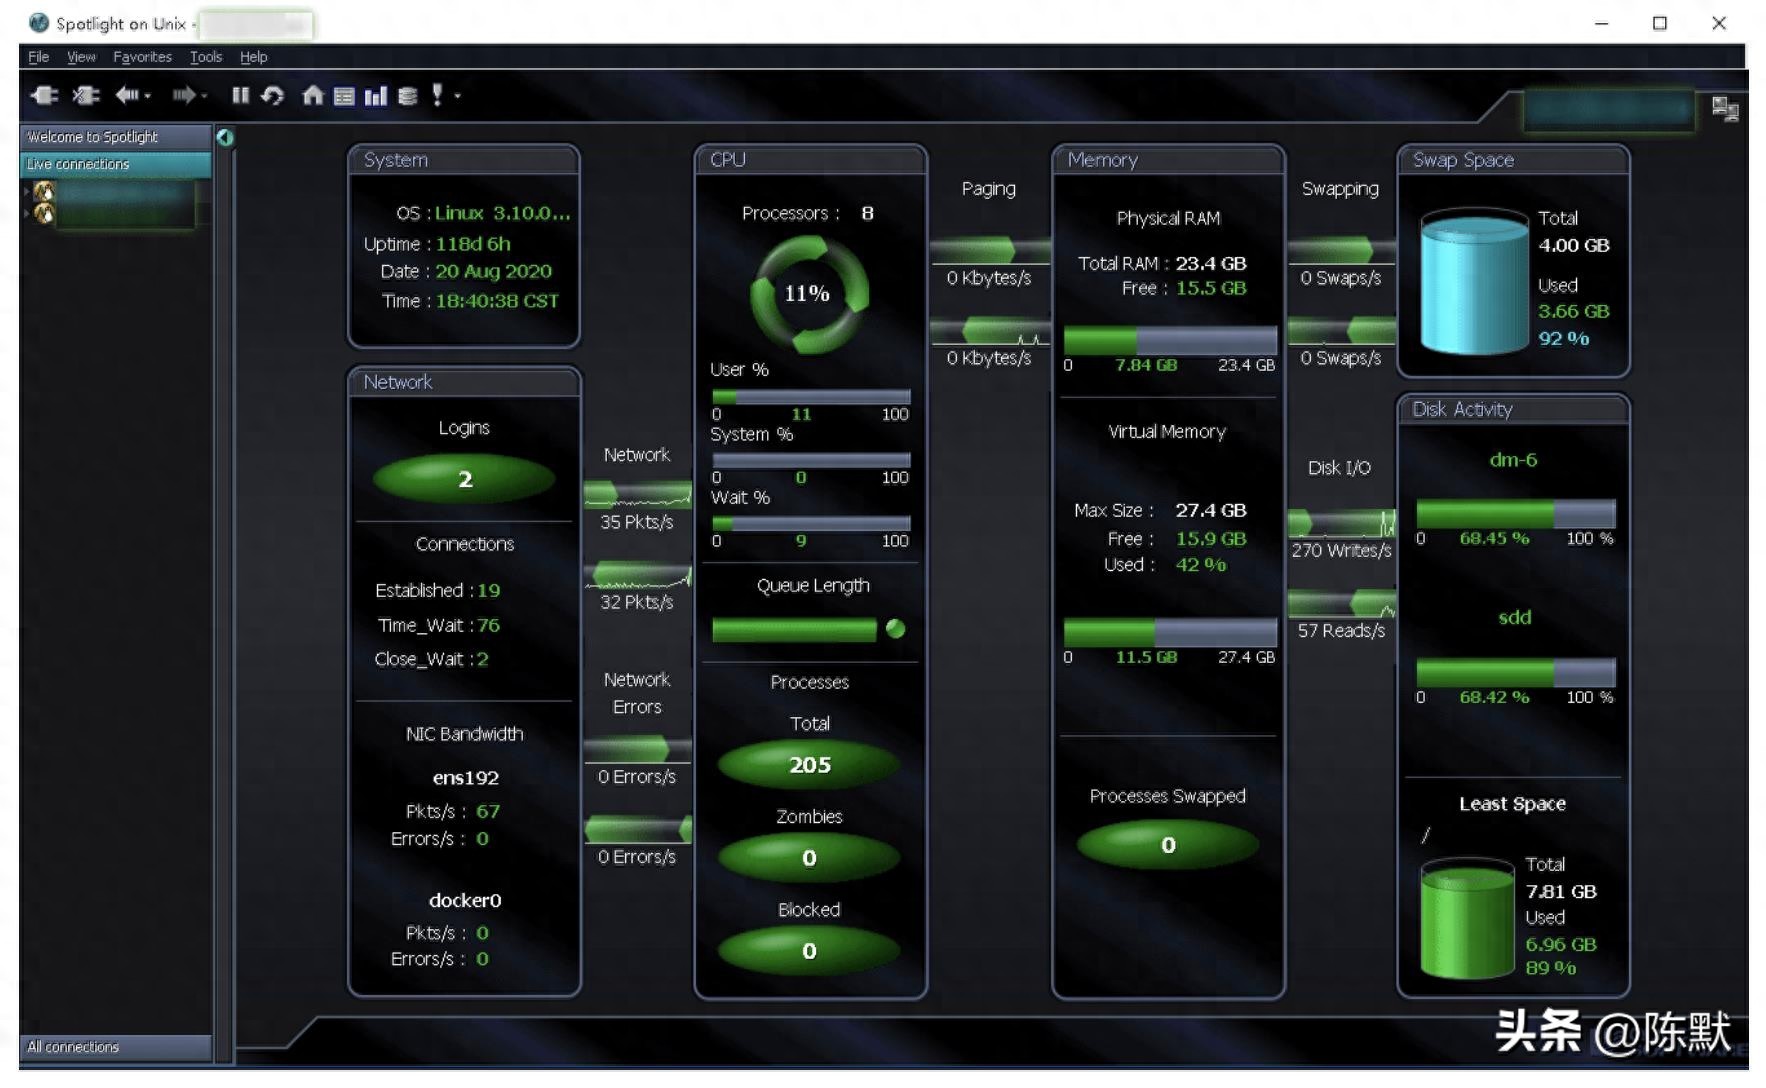Click the Established connections value 19

point(488,590)
